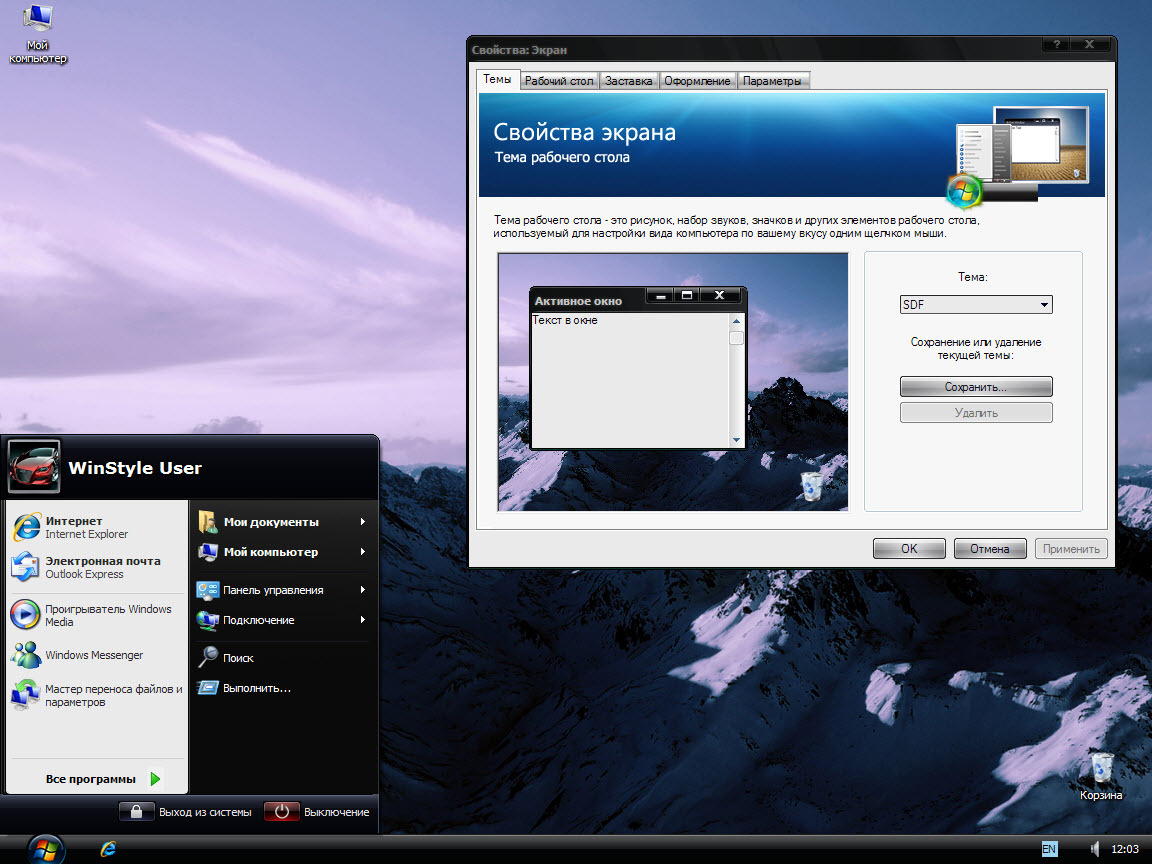Open the Тема combo box showing SDF
This screenshot has width=1152, height=864.
coord(976,305)
